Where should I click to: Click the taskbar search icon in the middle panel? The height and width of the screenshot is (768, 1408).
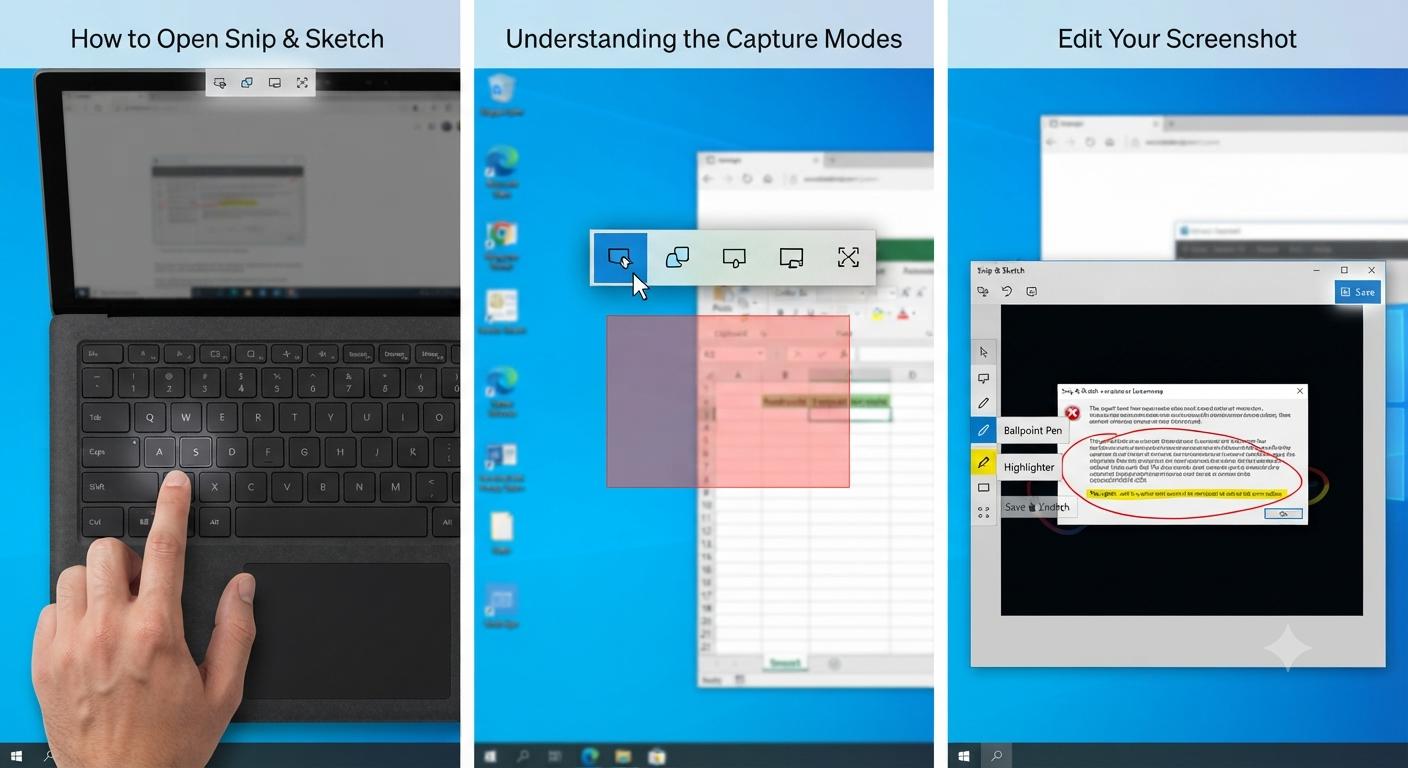(525, 756)
